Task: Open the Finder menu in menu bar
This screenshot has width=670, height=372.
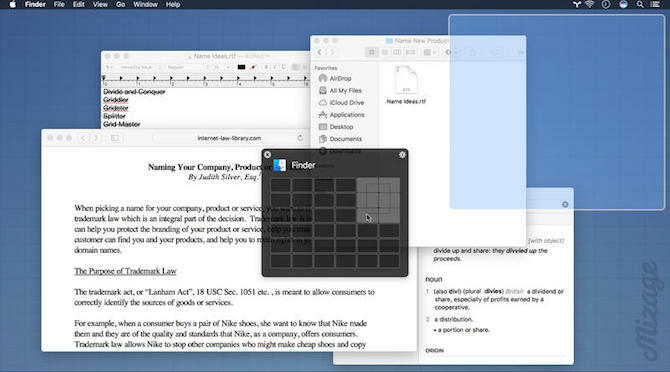Action: [35, 4]
